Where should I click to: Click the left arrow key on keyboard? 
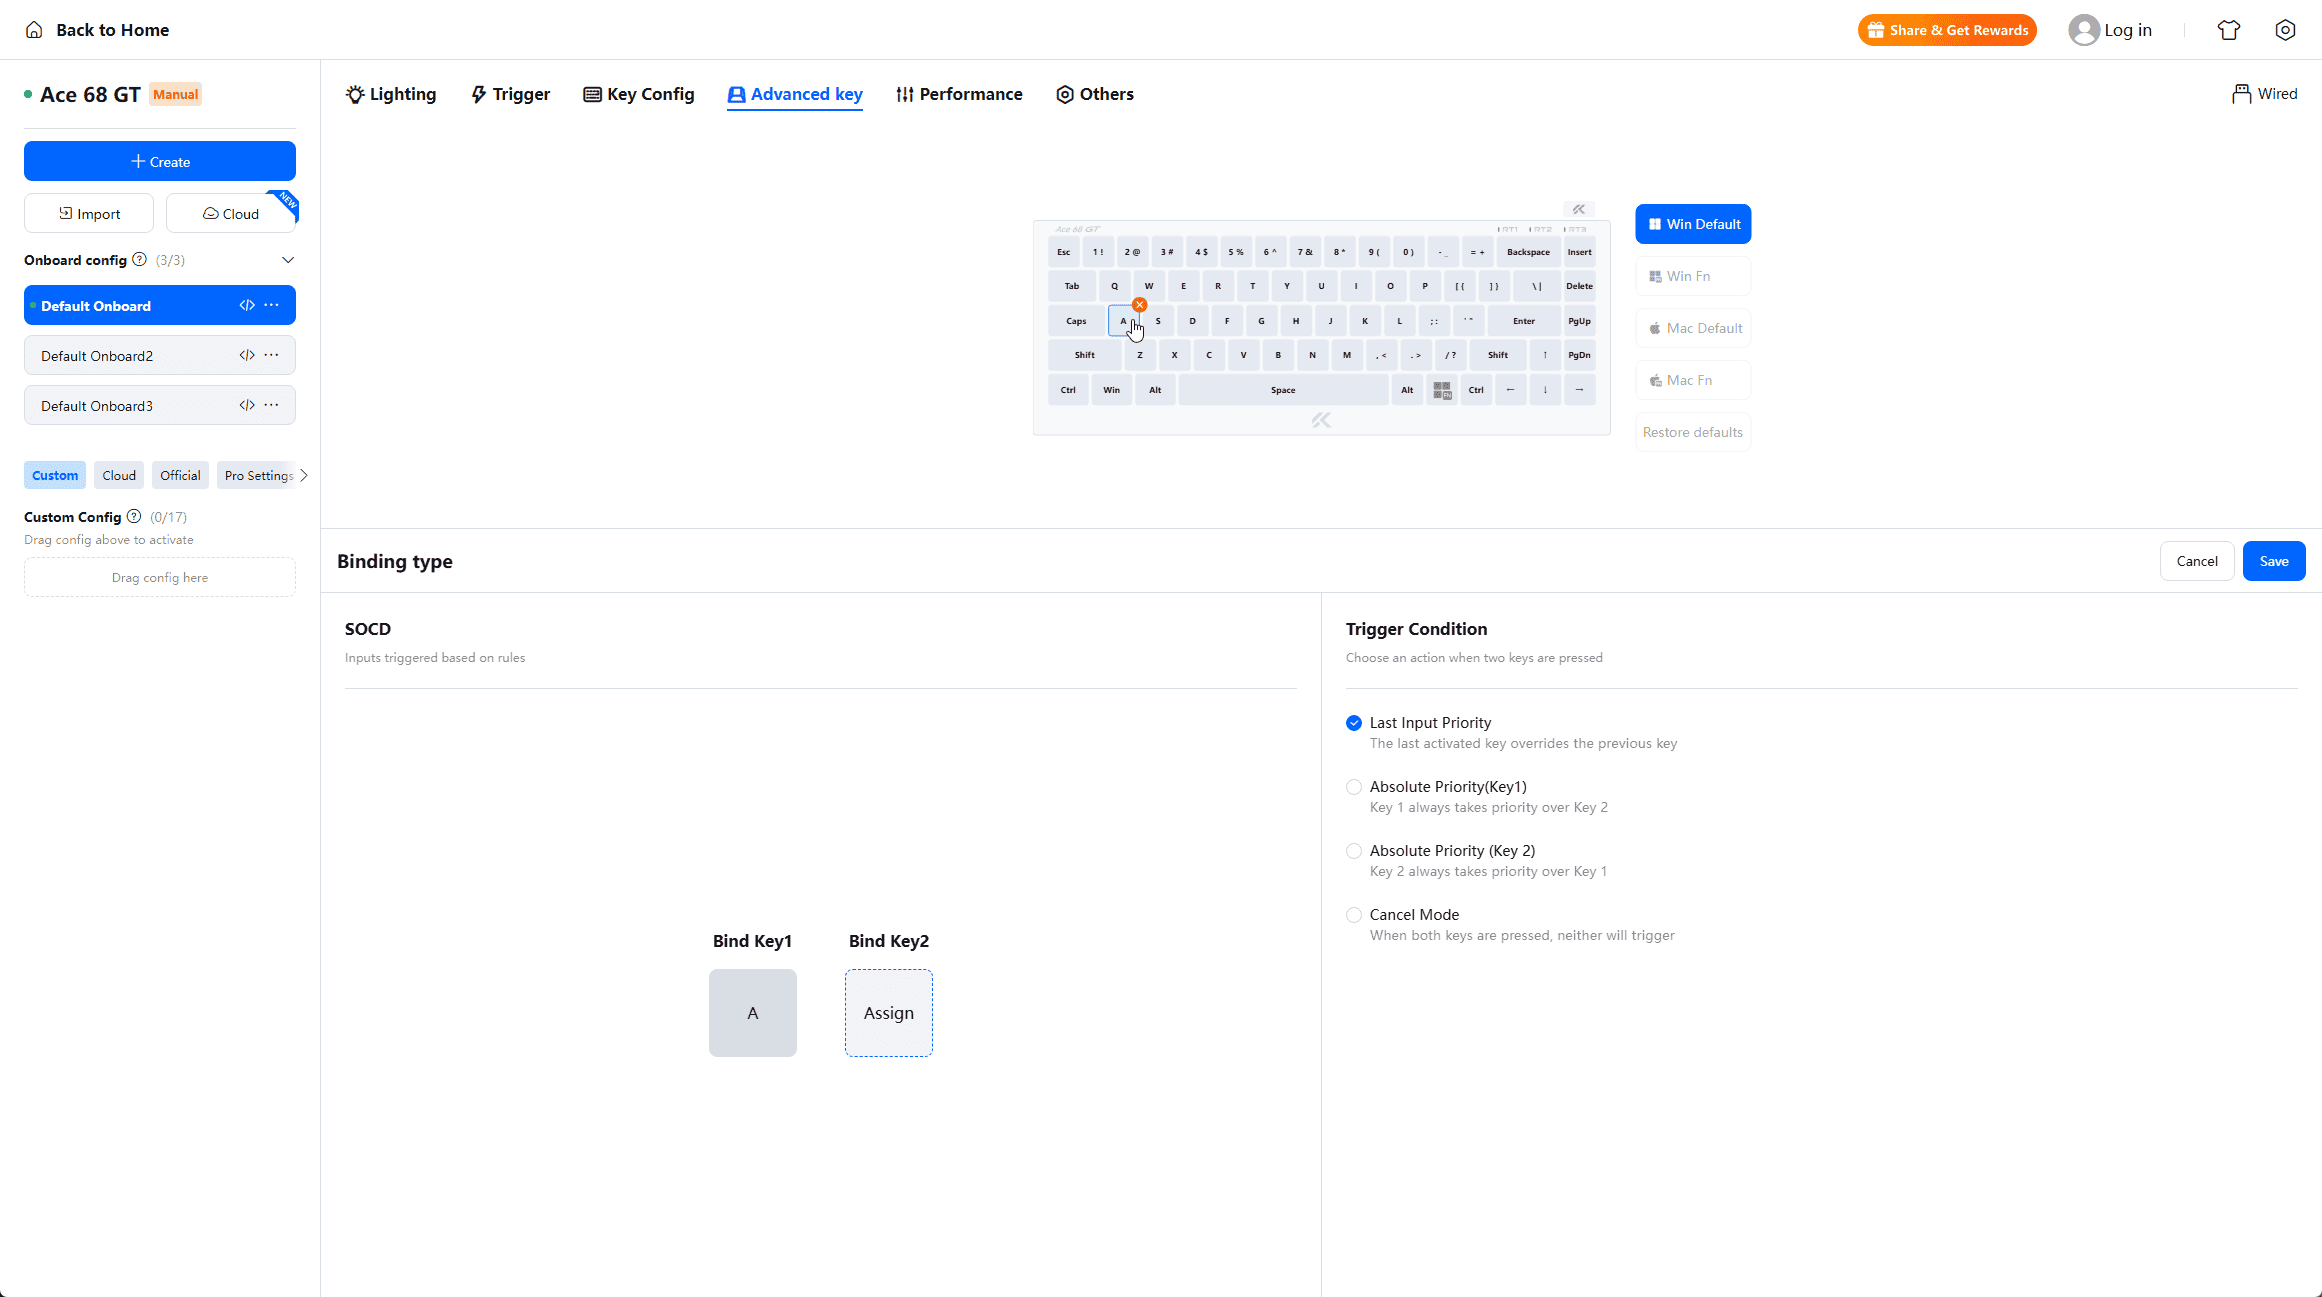click(x=1510, y=390)
